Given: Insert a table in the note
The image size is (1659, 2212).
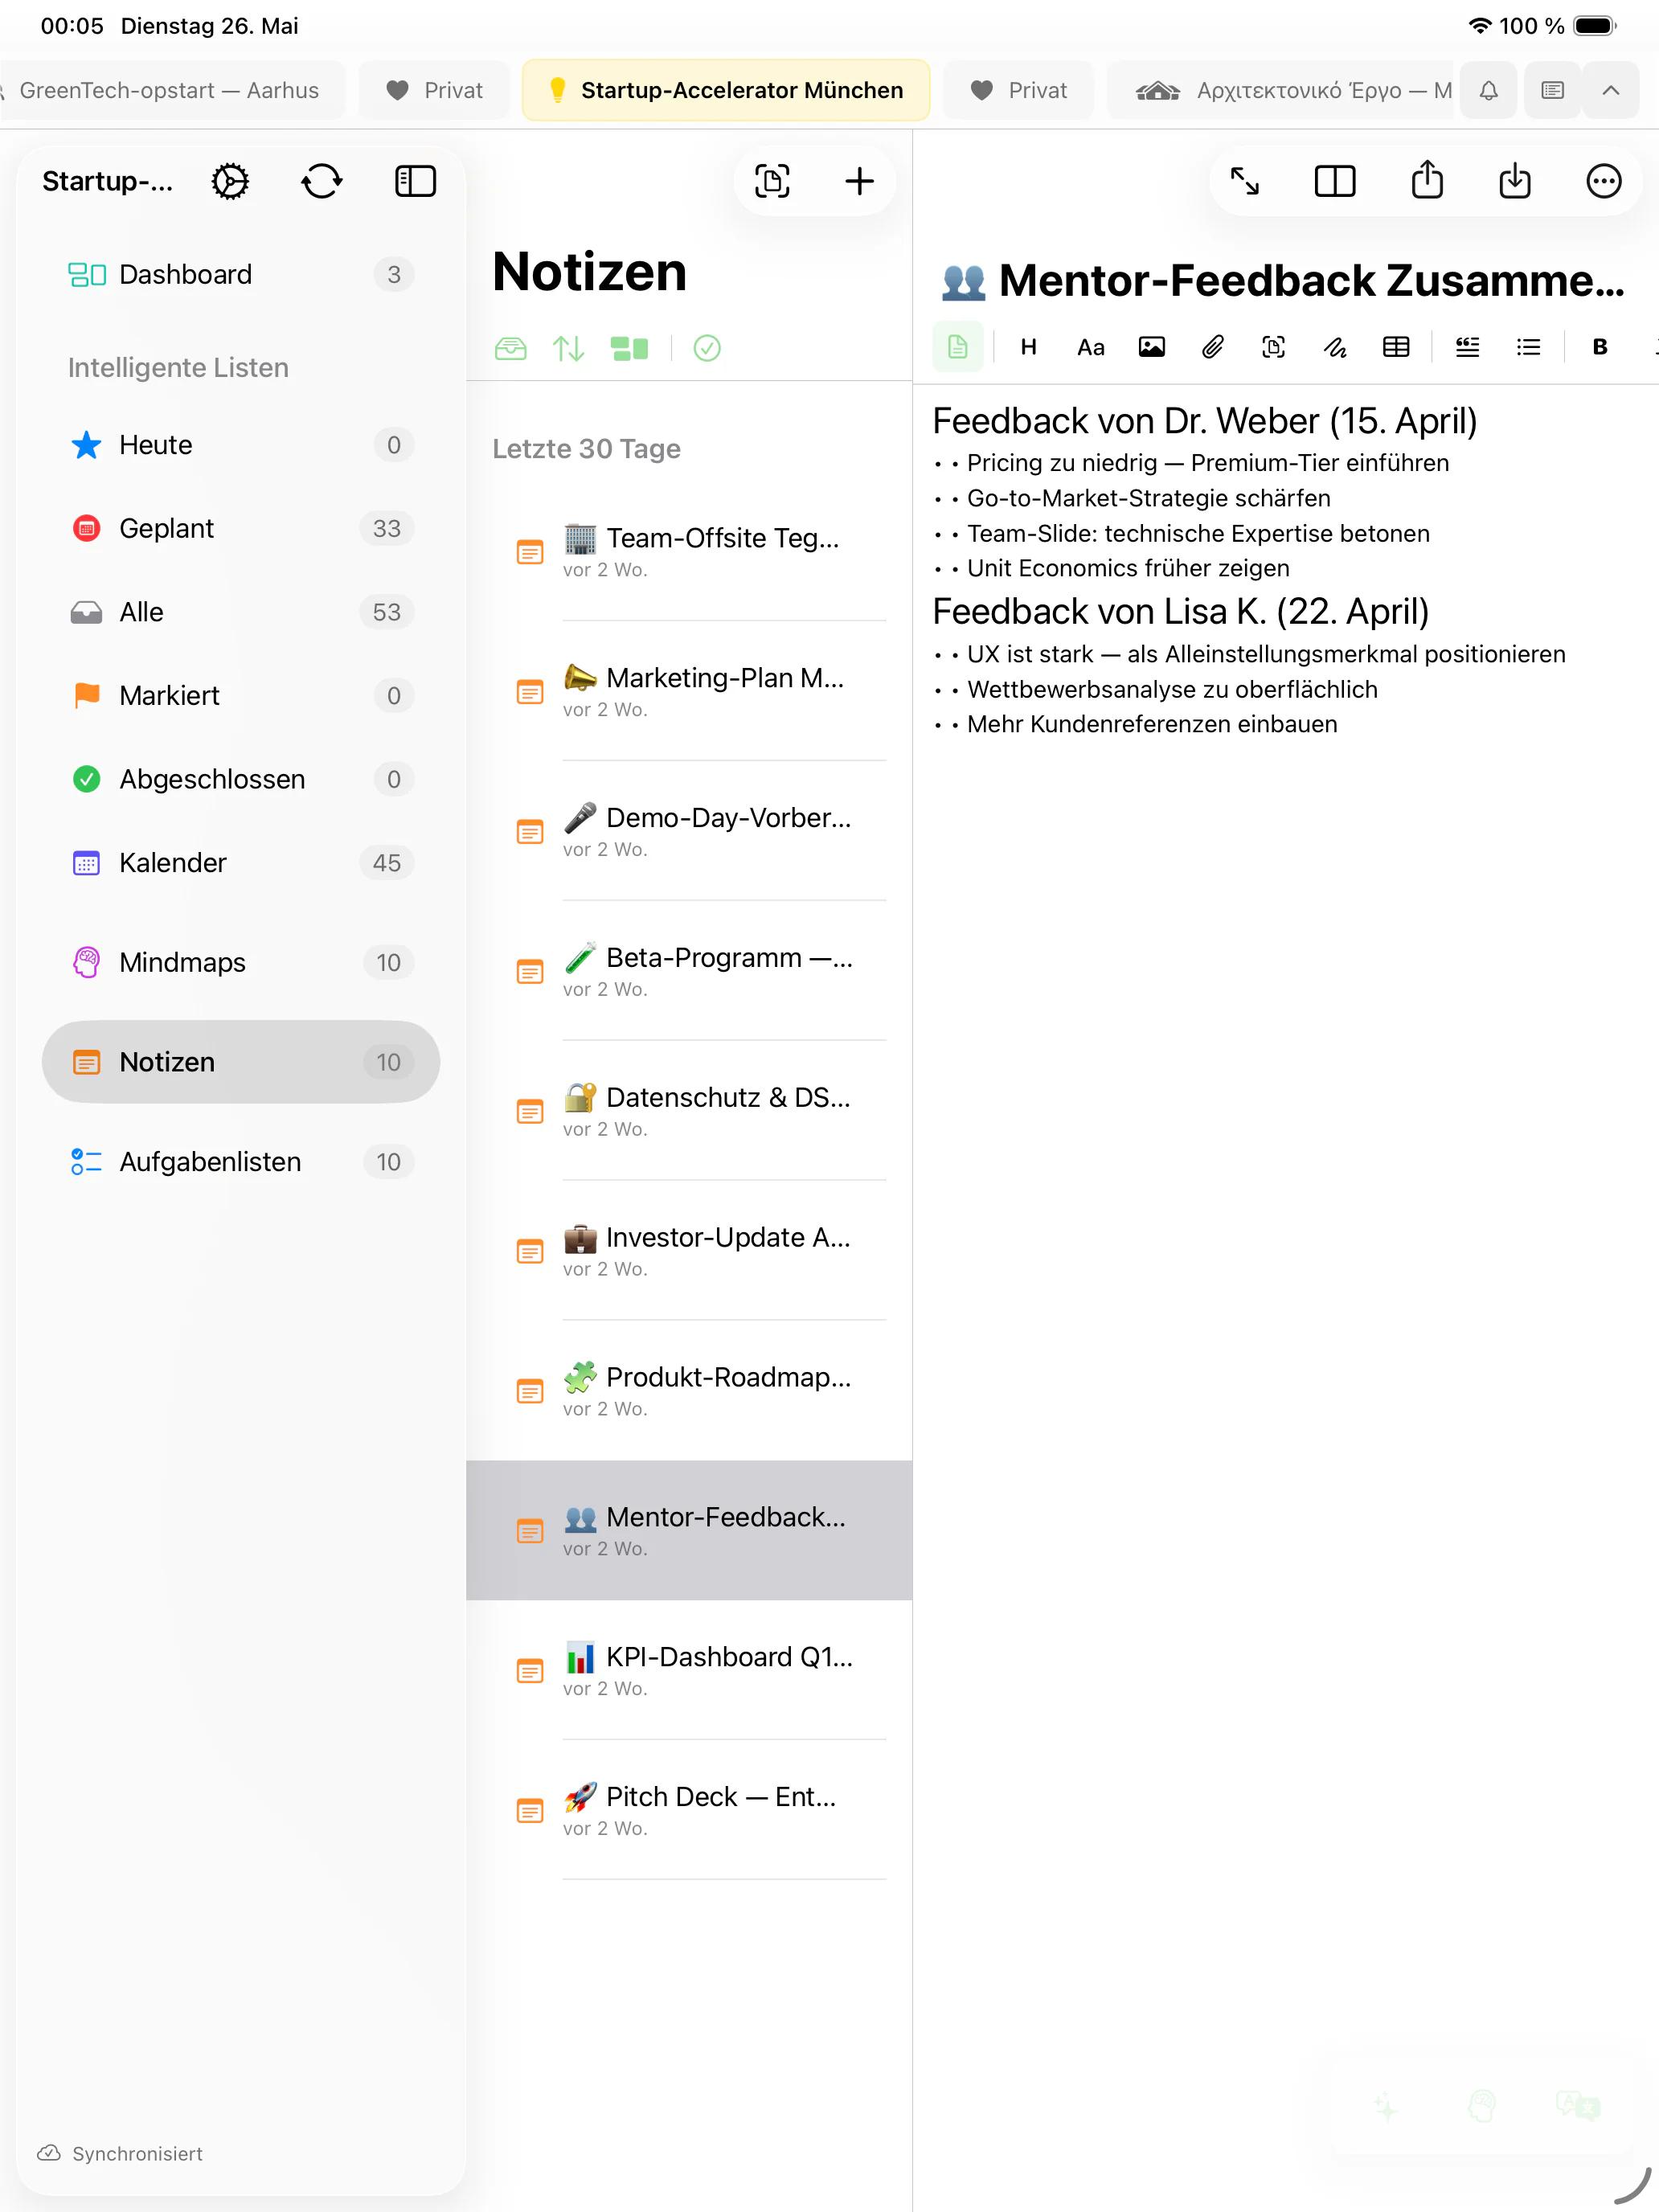Looking at the screenshot, I should pos(1396,347).
